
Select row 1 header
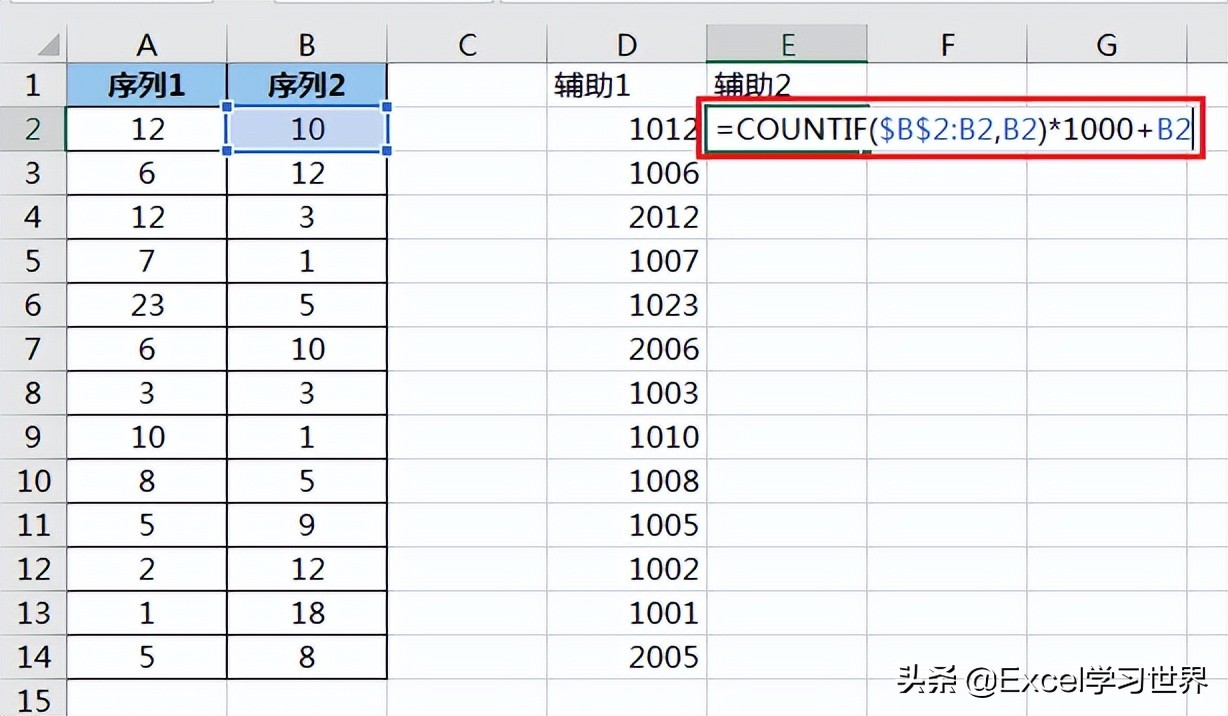point(33,85)
